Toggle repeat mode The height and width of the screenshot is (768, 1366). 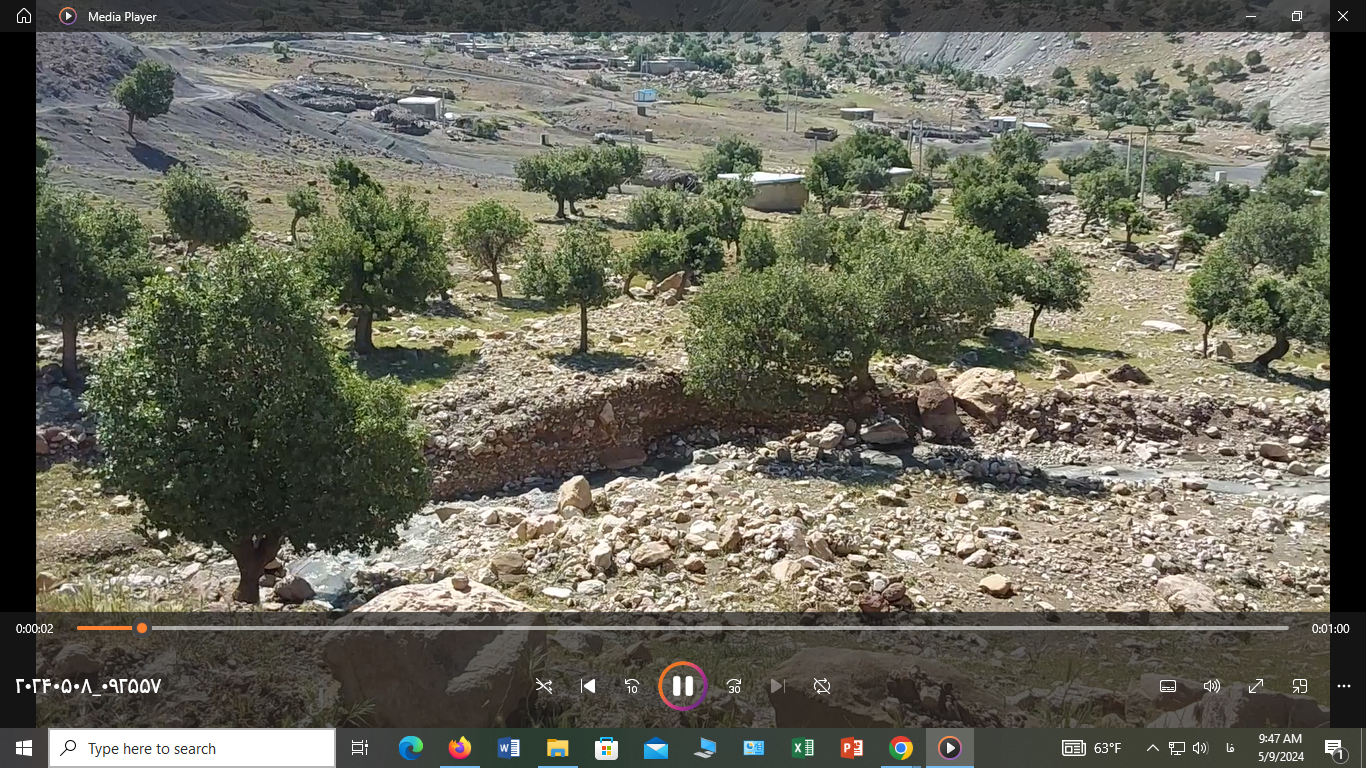[822, 686]
